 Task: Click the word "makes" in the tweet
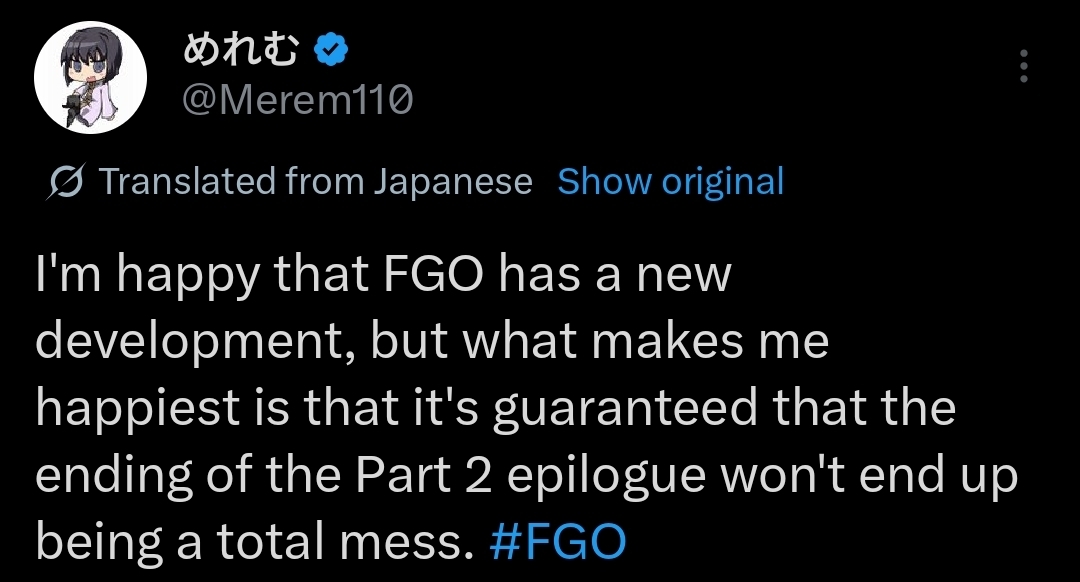coord(667,342)
